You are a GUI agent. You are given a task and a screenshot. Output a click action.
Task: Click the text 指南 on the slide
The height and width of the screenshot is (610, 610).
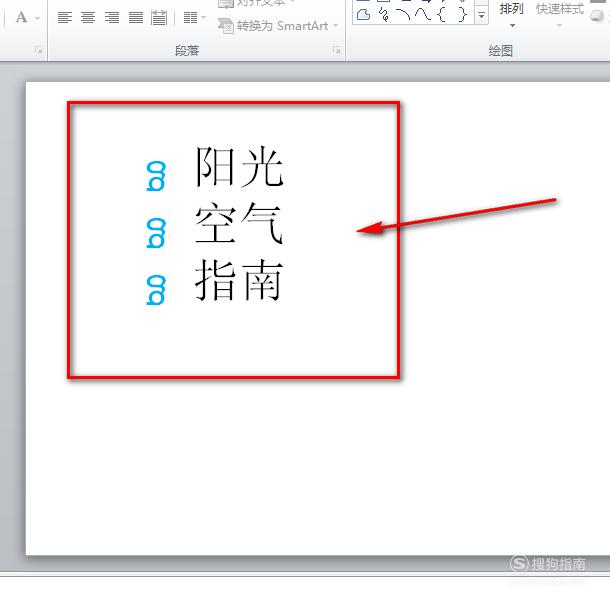click(239, 280)
